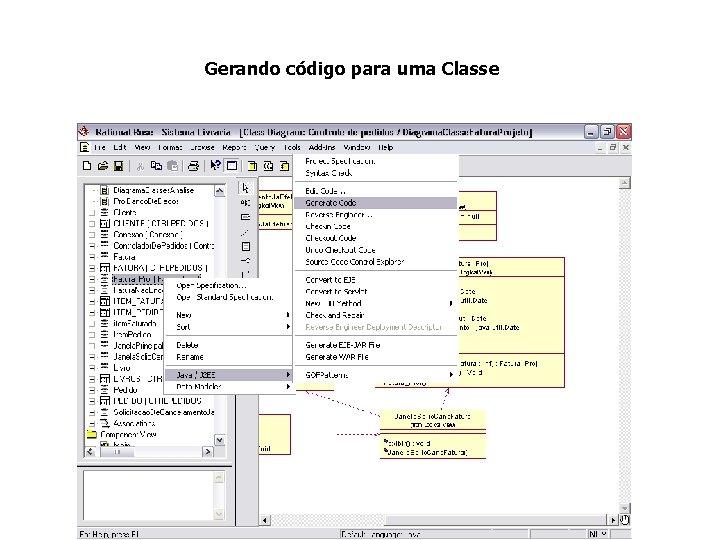Select Syntax Check in the submenu

(x=375, y=173)
